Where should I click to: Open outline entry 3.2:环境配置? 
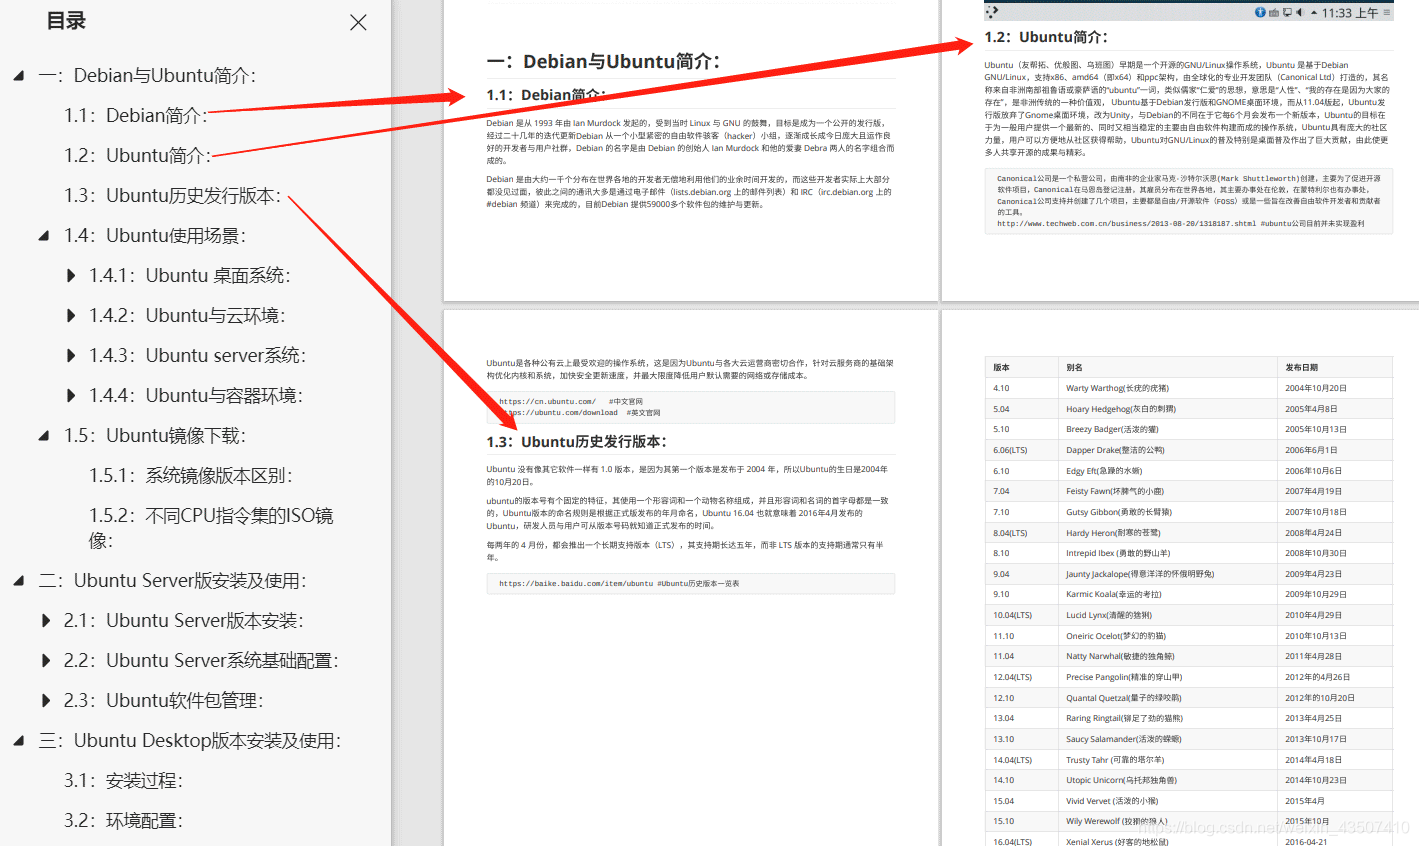124,821
